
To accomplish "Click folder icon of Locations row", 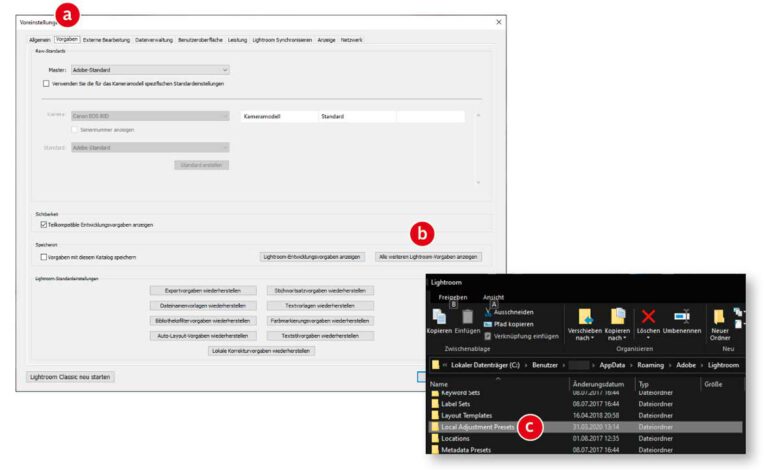I will 435,439.
